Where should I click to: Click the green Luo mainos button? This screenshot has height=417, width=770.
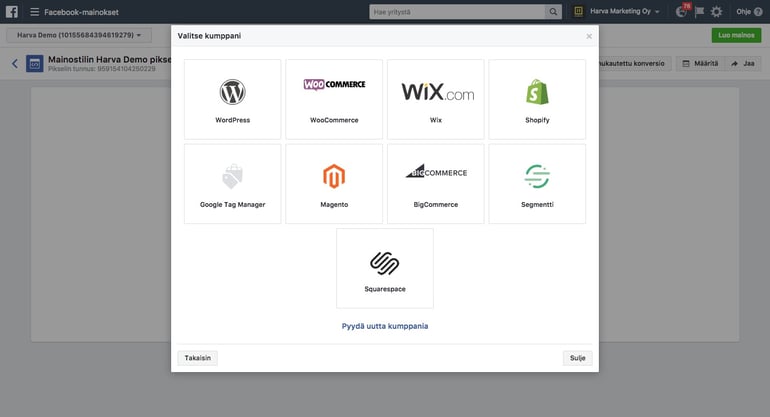736,35
